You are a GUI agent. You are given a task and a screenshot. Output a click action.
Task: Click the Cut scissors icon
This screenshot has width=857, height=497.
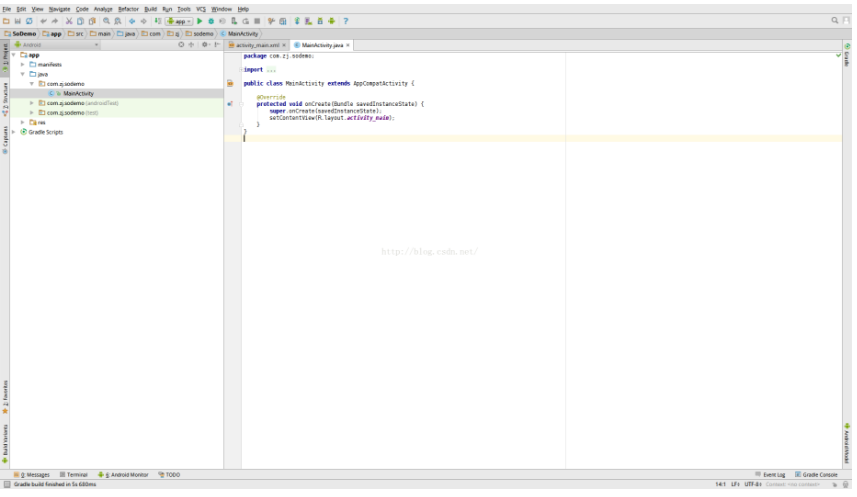(x=69, y=21)
